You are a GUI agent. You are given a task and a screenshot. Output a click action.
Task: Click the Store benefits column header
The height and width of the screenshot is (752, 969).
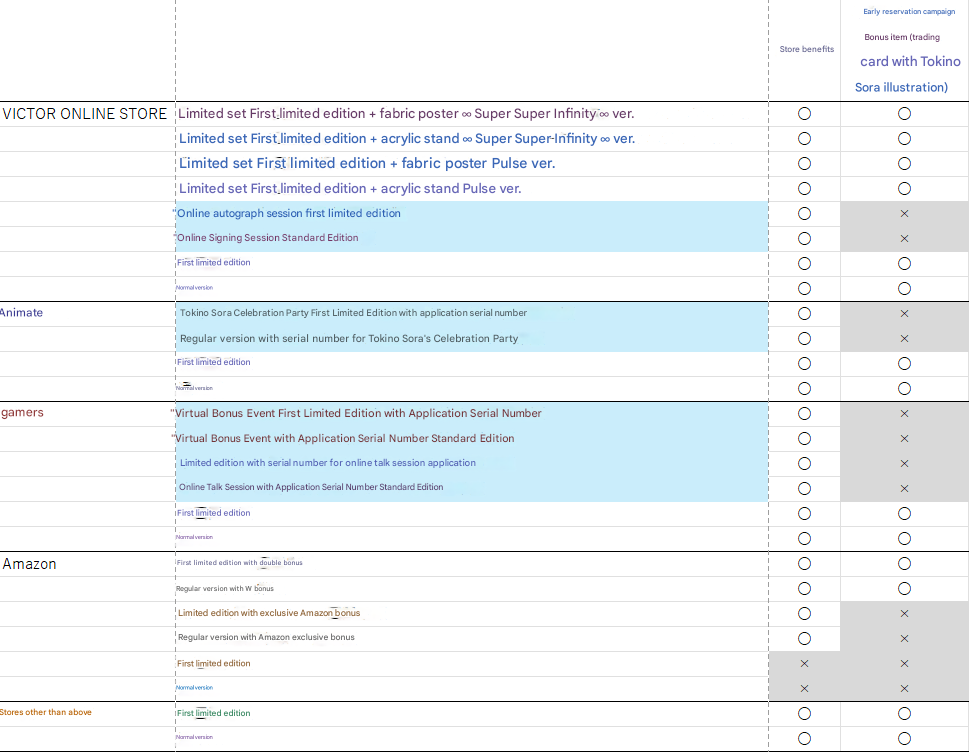point(806,49)
